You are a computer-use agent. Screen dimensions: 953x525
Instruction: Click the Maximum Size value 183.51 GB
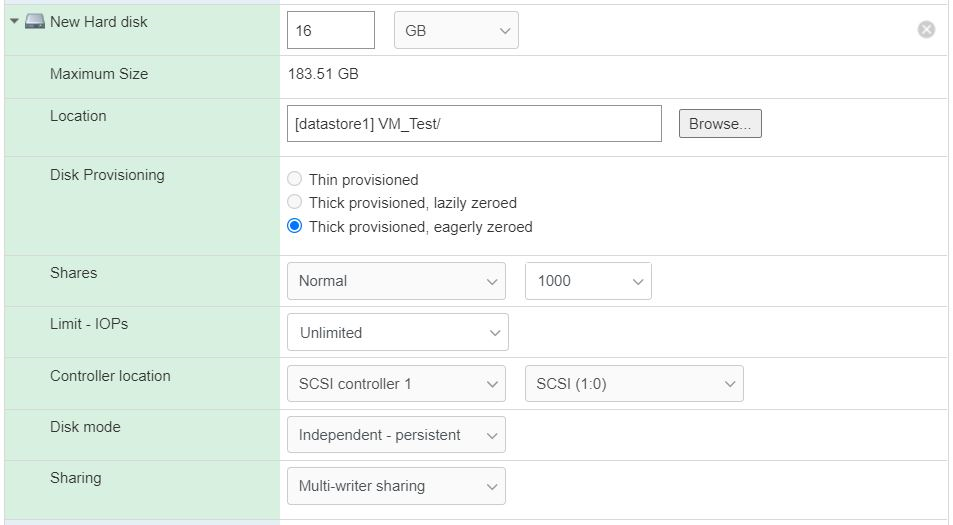click(323, 75)
